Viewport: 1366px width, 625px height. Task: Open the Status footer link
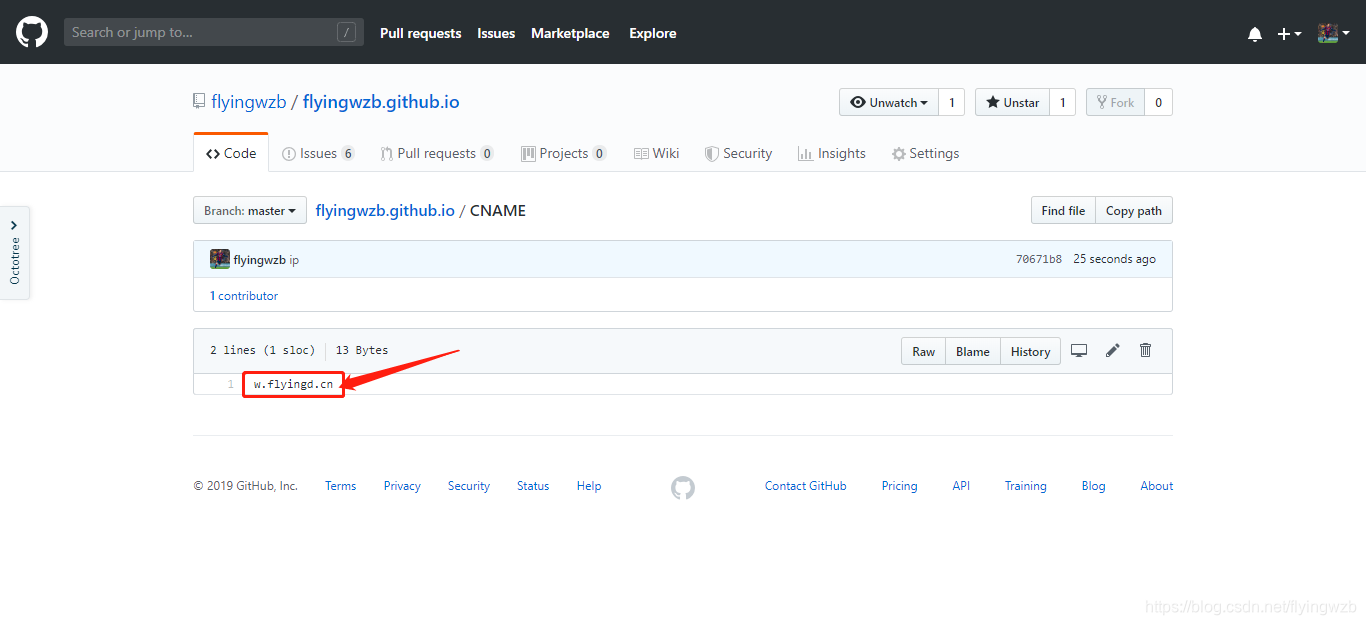click(x=533, y=486)
